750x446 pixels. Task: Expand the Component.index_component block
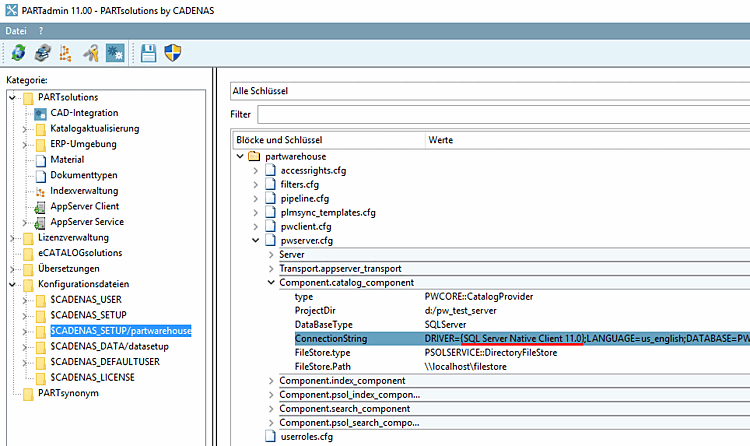pos(271,380)
